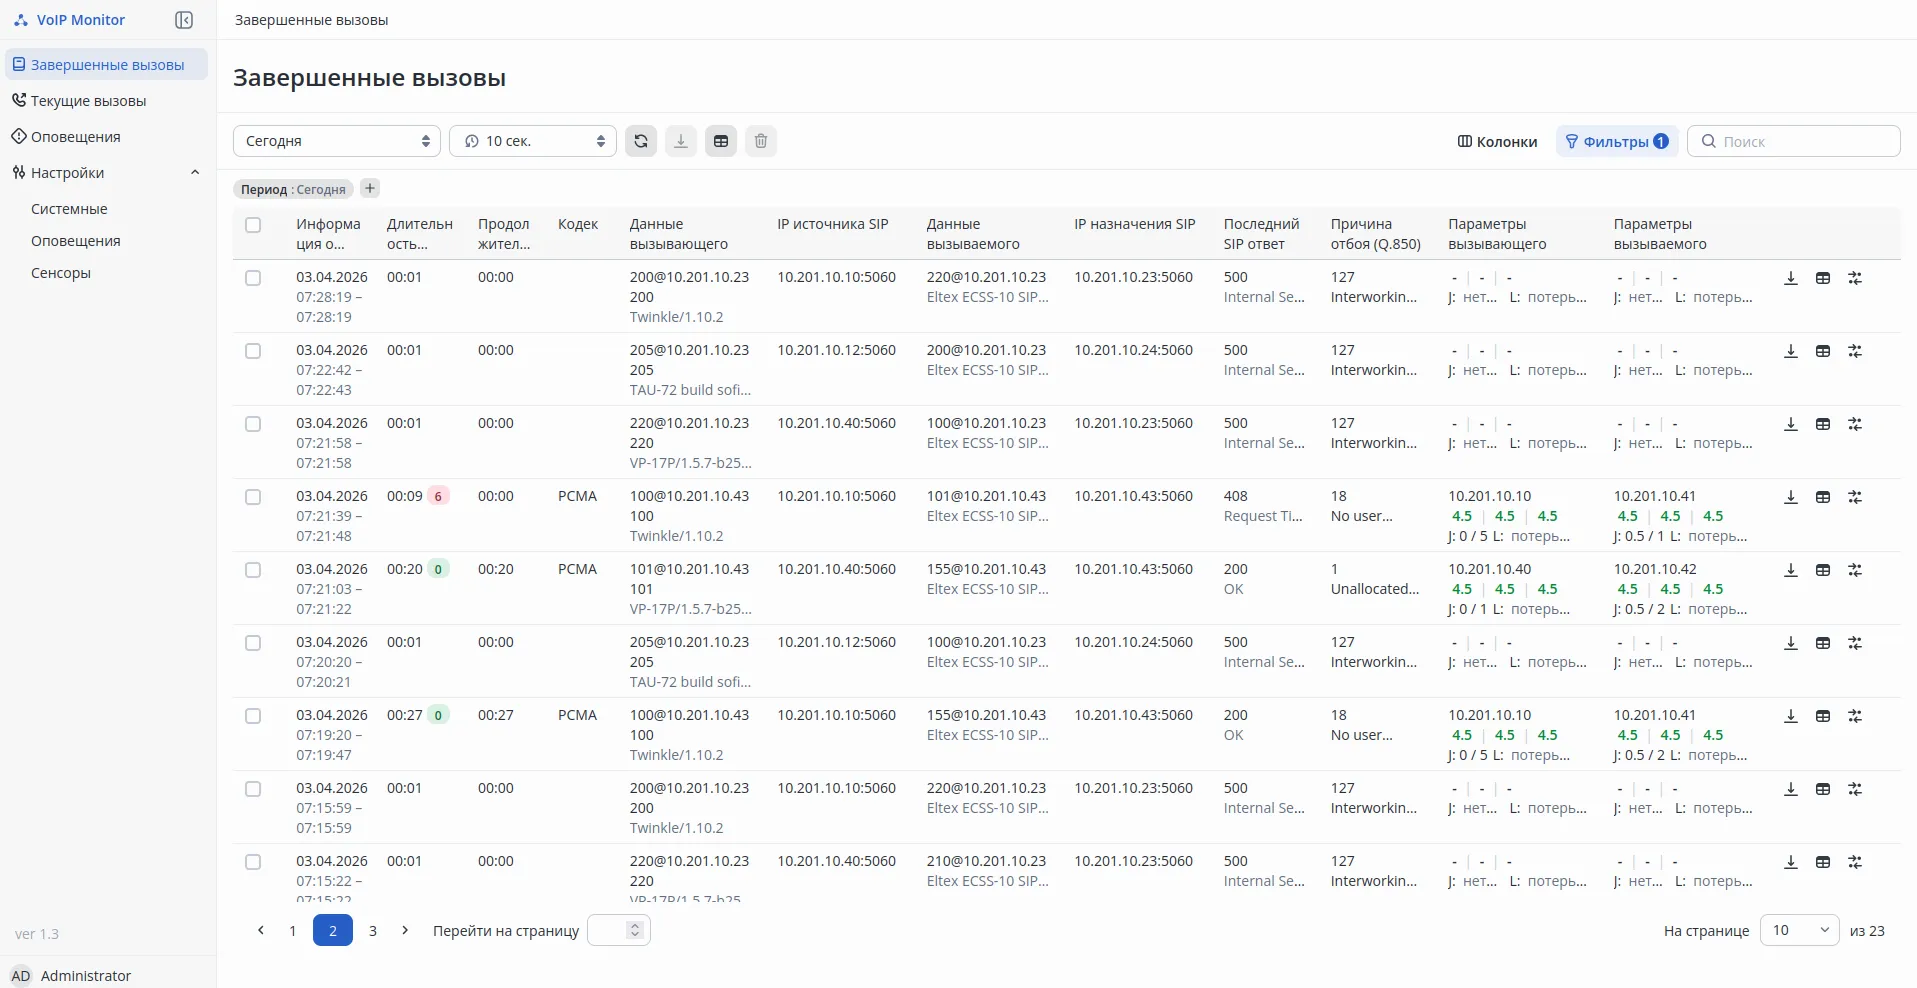Click the trash delete icon in toolbar

click(761, 141)
